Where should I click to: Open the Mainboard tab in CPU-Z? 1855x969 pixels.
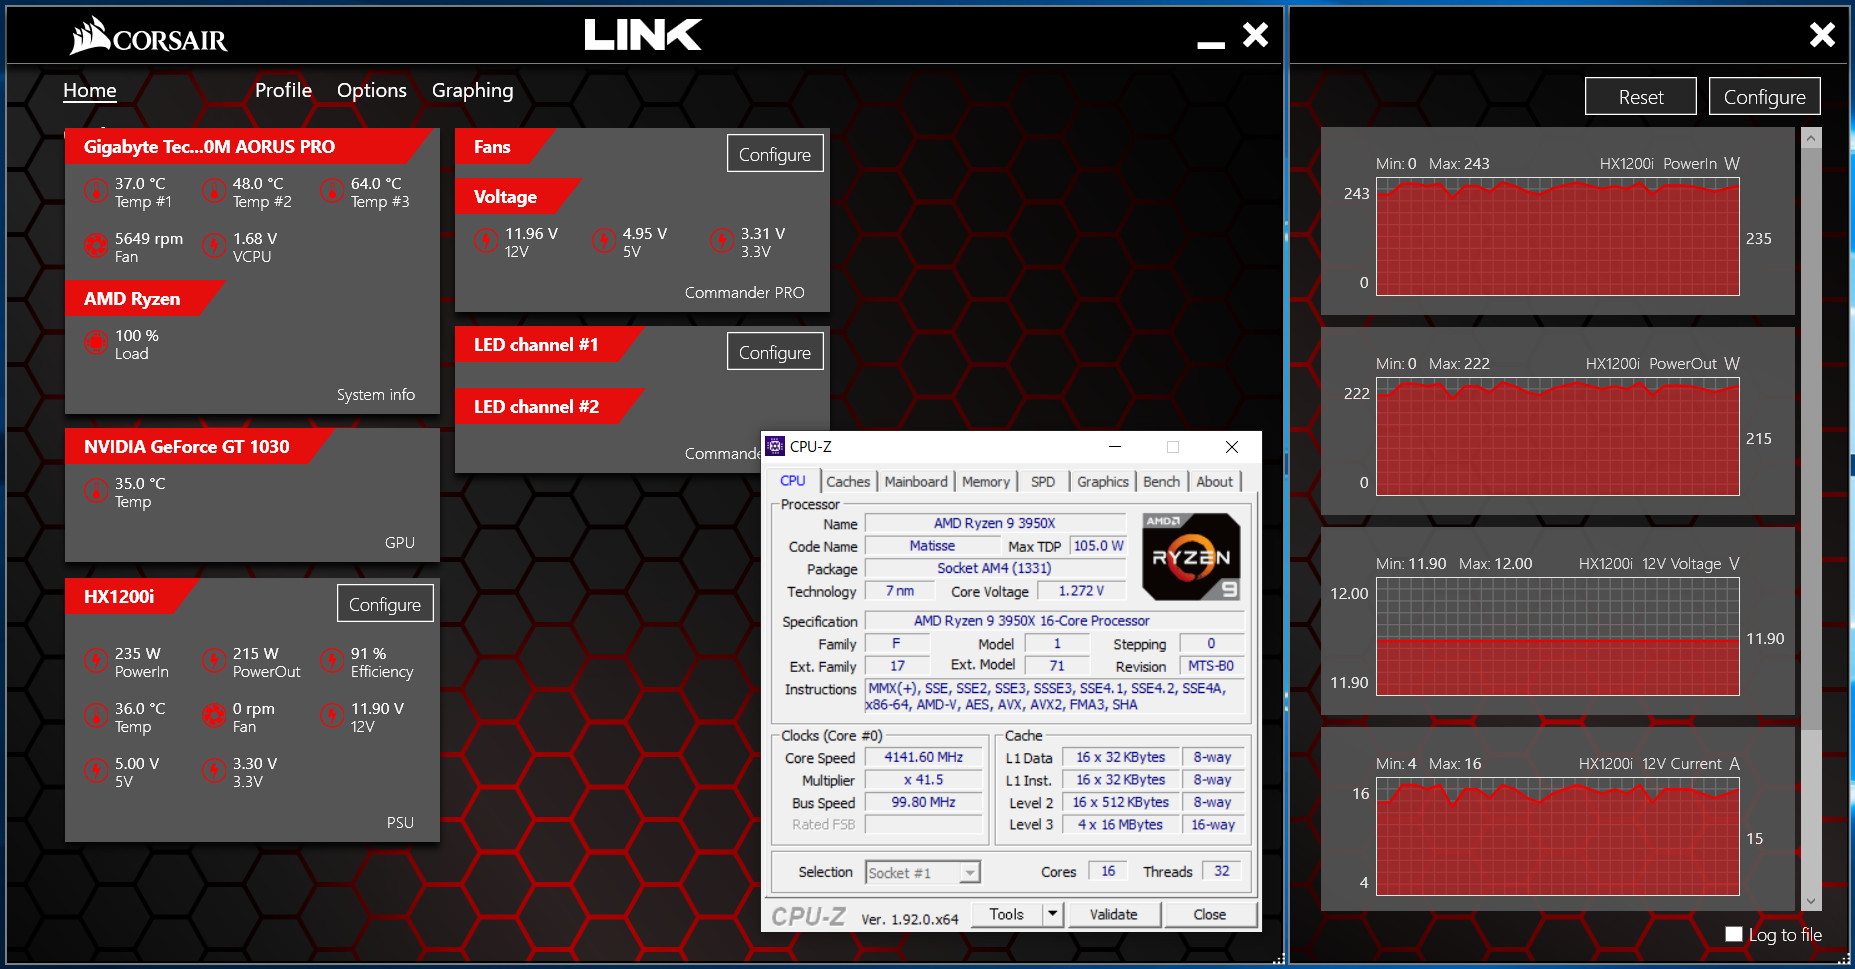click(916, 481)
